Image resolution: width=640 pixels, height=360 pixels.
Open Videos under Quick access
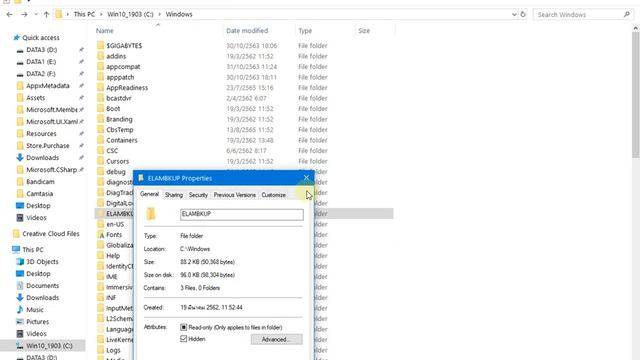(36, 218)
